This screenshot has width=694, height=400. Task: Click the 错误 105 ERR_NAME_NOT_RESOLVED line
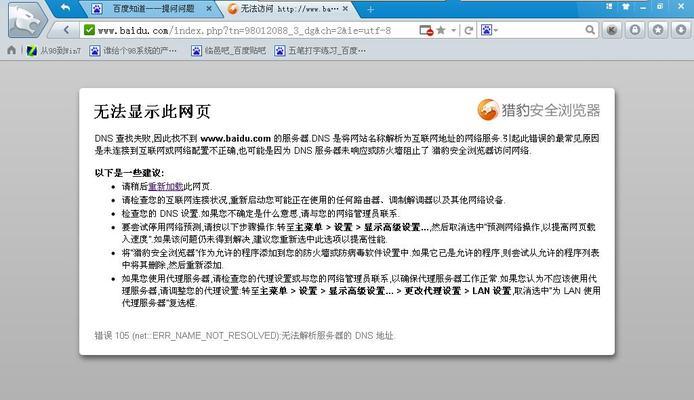tap(245, 335)
